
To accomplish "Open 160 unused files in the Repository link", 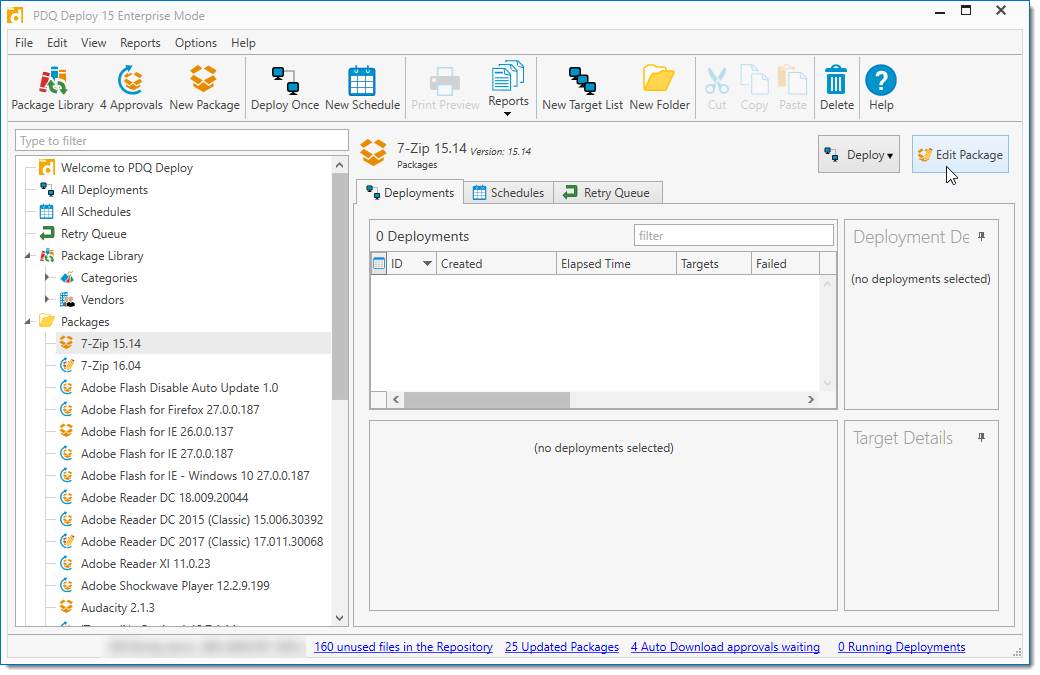I will (x=403, y=646).
